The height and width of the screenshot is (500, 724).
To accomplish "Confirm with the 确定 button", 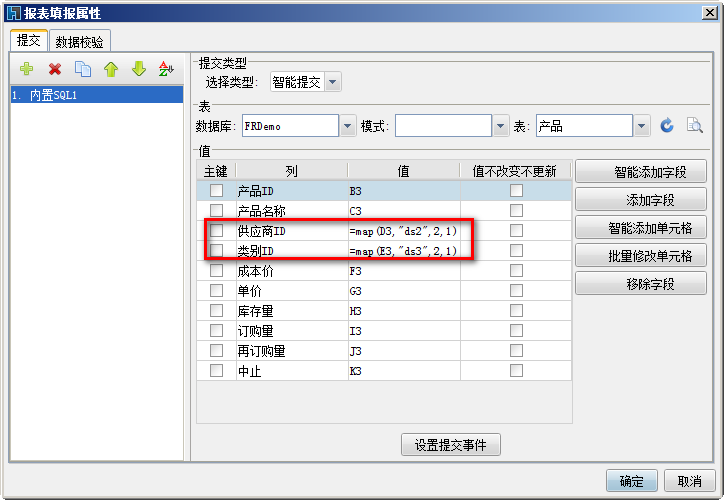I will (x=631, y=481).
